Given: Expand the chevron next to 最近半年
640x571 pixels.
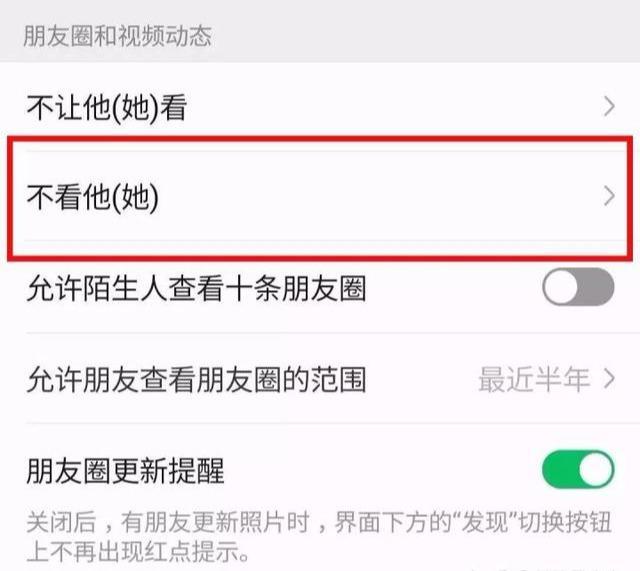Looking at the screenshot, I should tap(609, 379).
